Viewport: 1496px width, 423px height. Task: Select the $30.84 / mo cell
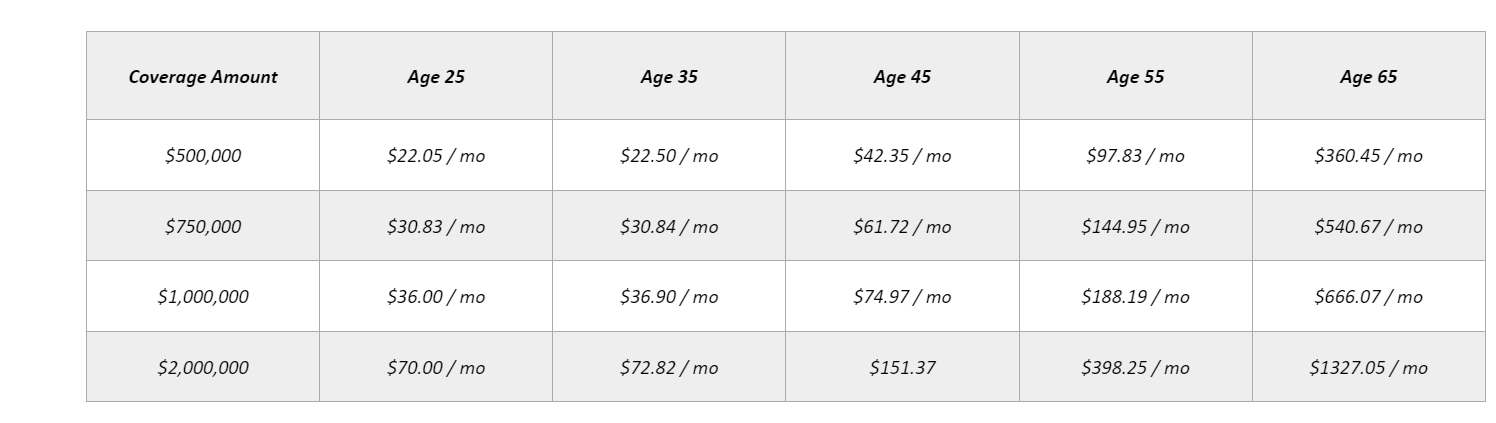click(669, 227)
